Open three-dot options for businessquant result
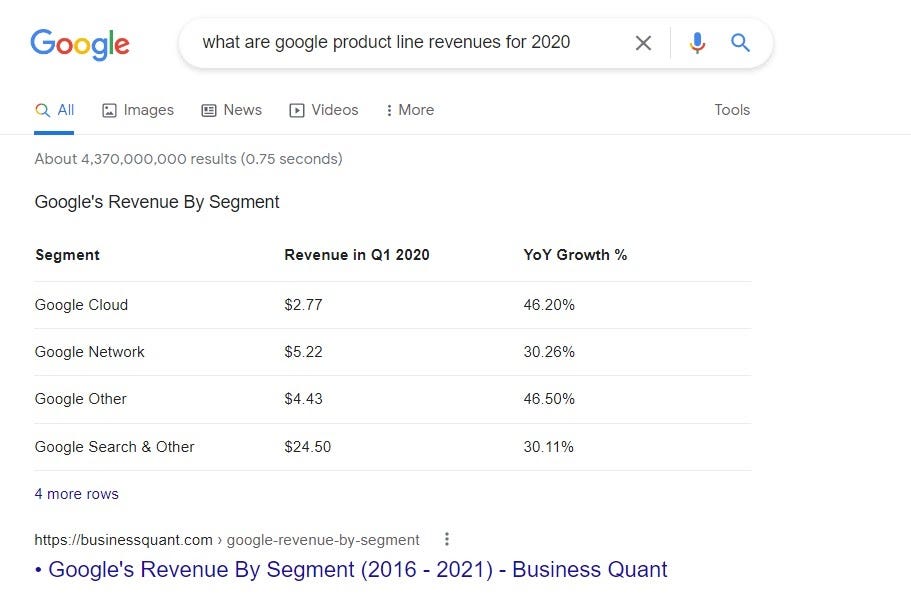 pos(447,540)
